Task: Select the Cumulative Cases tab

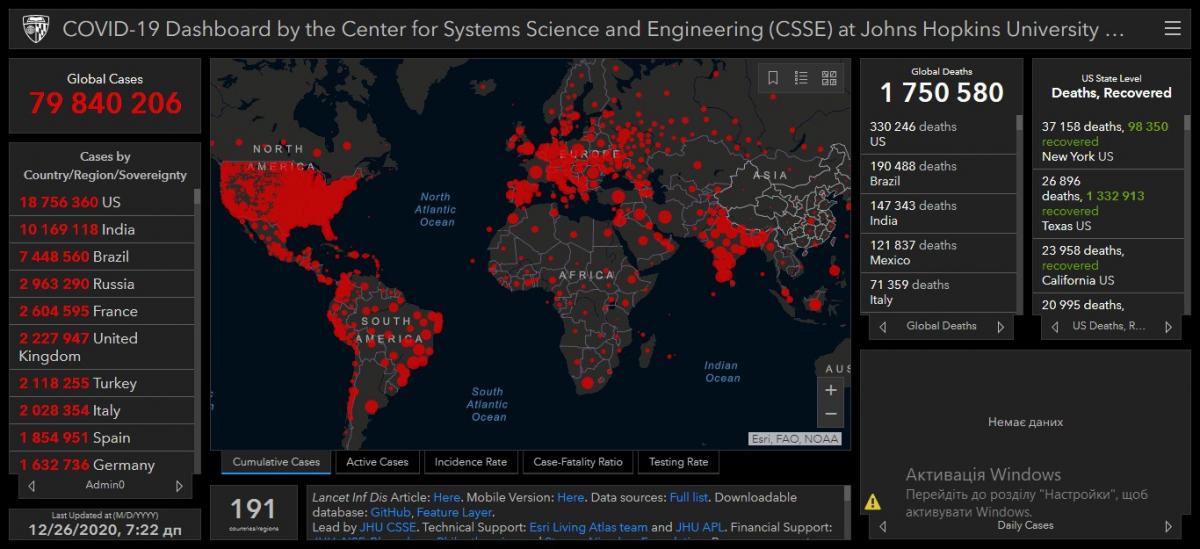Action: [x=276, y=462]
